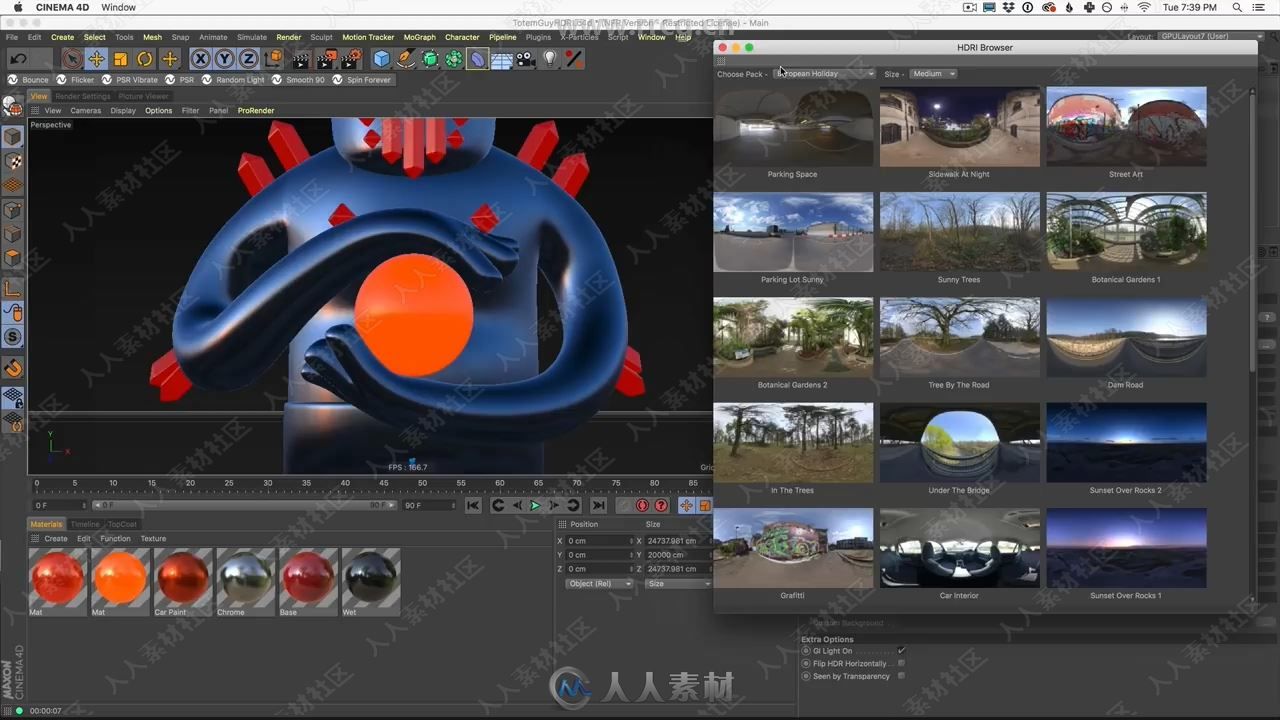Viewport: 1280px width, 720px height.
Task: Toggle the GI Light On checkbox
Action: pyautogui.click(x=901, y=651)
